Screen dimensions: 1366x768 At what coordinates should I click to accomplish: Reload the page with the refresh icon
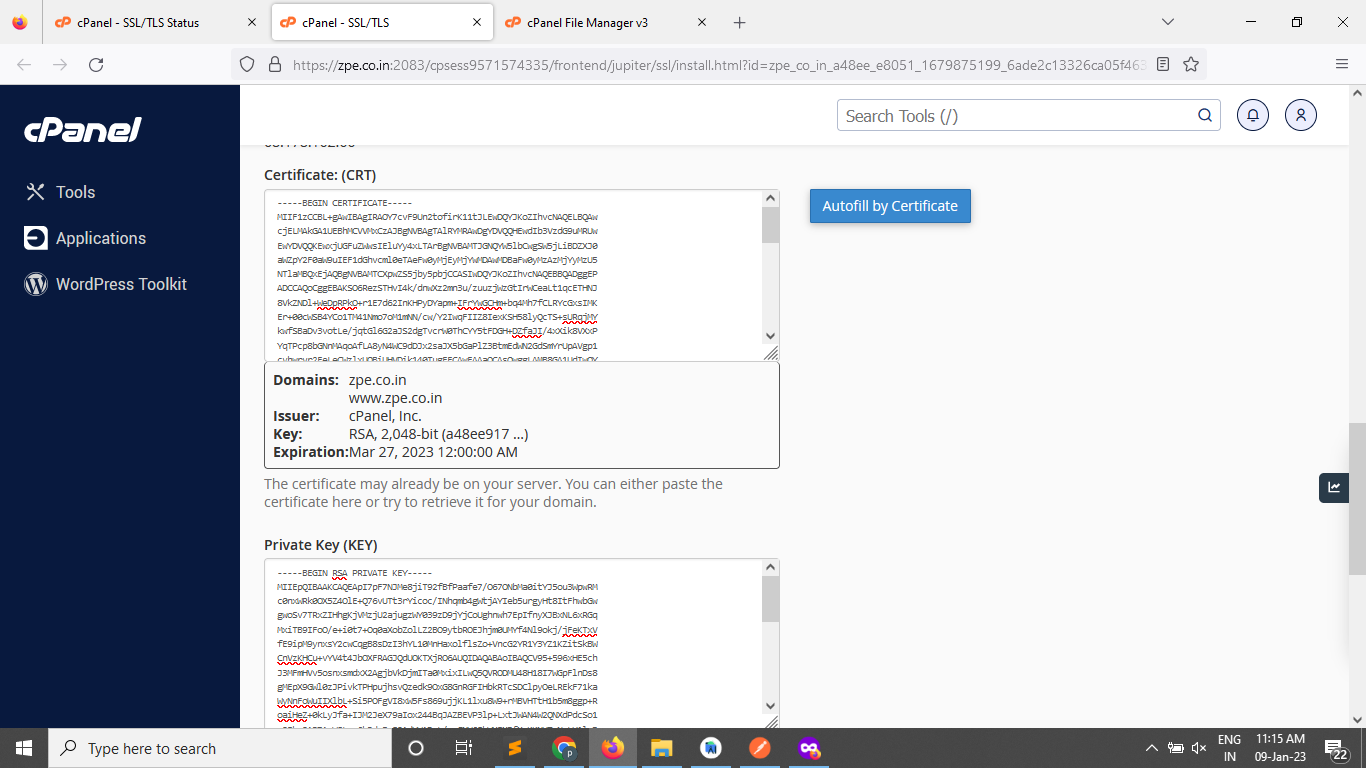click(96, 64)
